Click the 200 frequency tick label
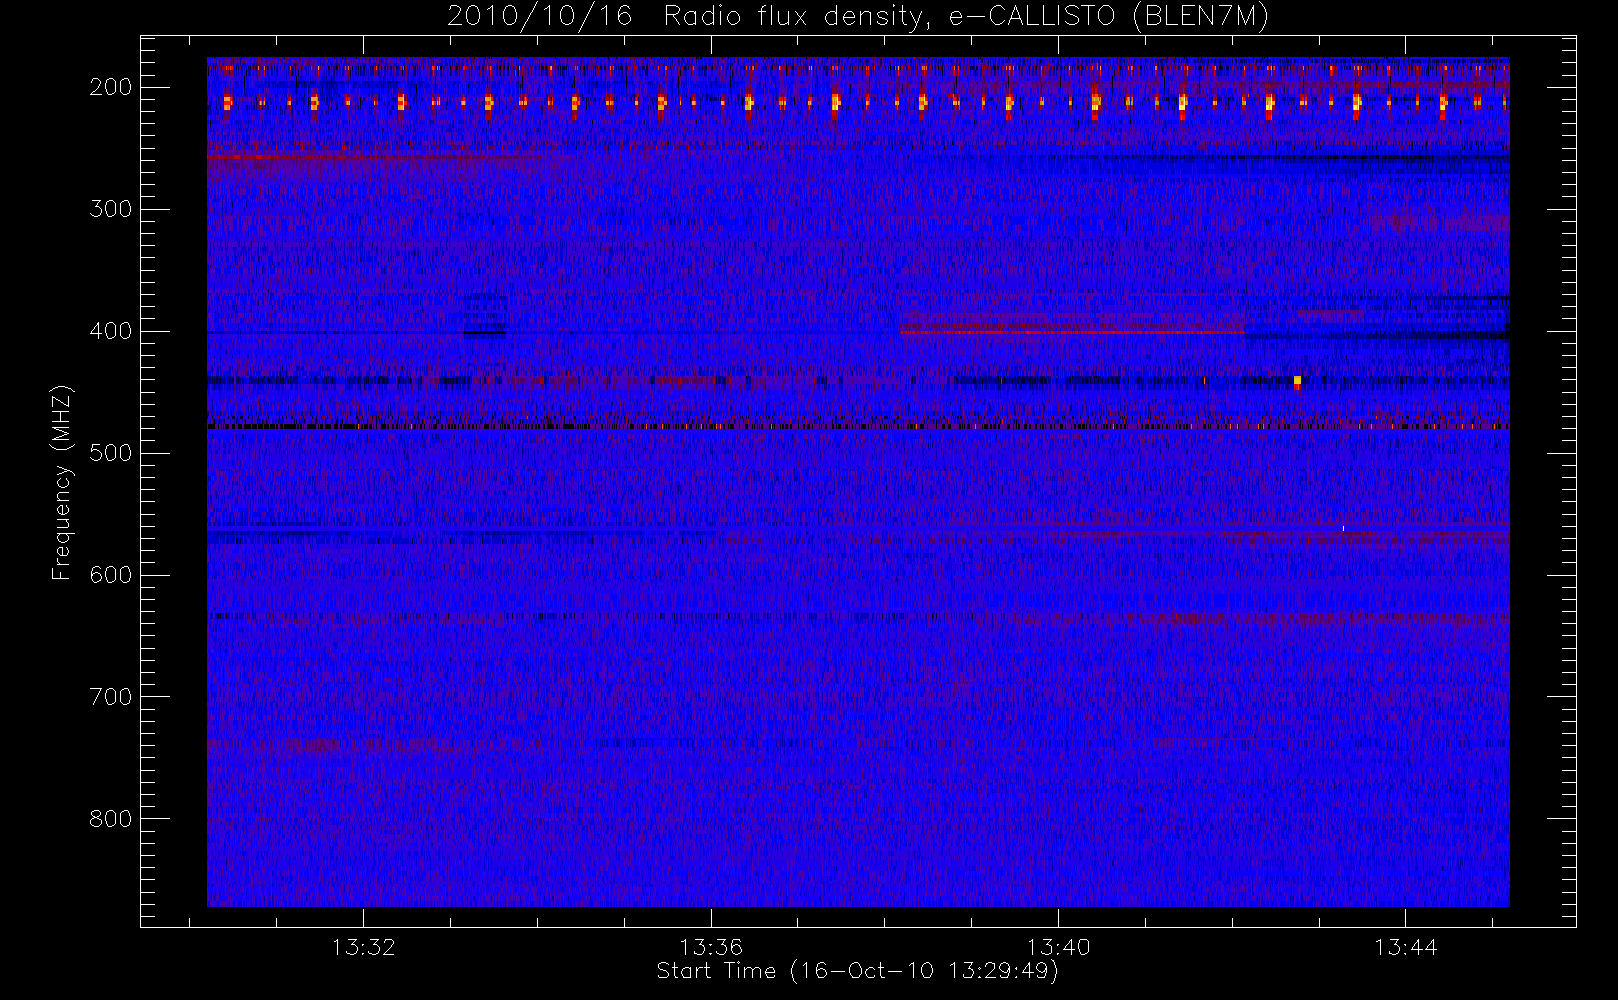1618x1000 pixels. 110,87
